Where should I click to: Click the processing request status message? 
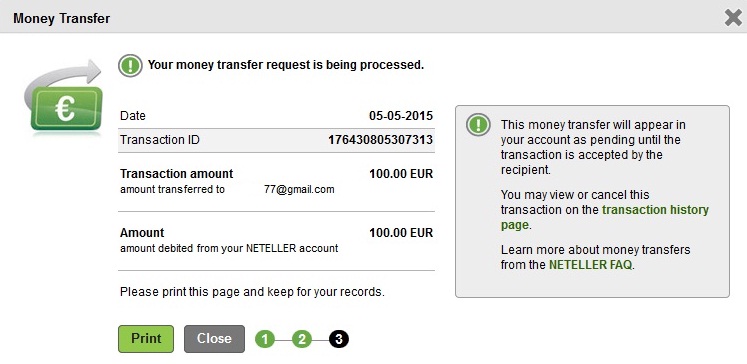click(x=286, y=65)
